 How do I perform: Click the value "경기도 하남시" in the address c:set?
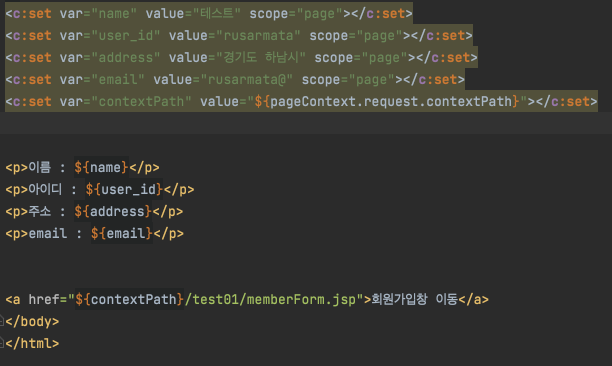(261, 57)
